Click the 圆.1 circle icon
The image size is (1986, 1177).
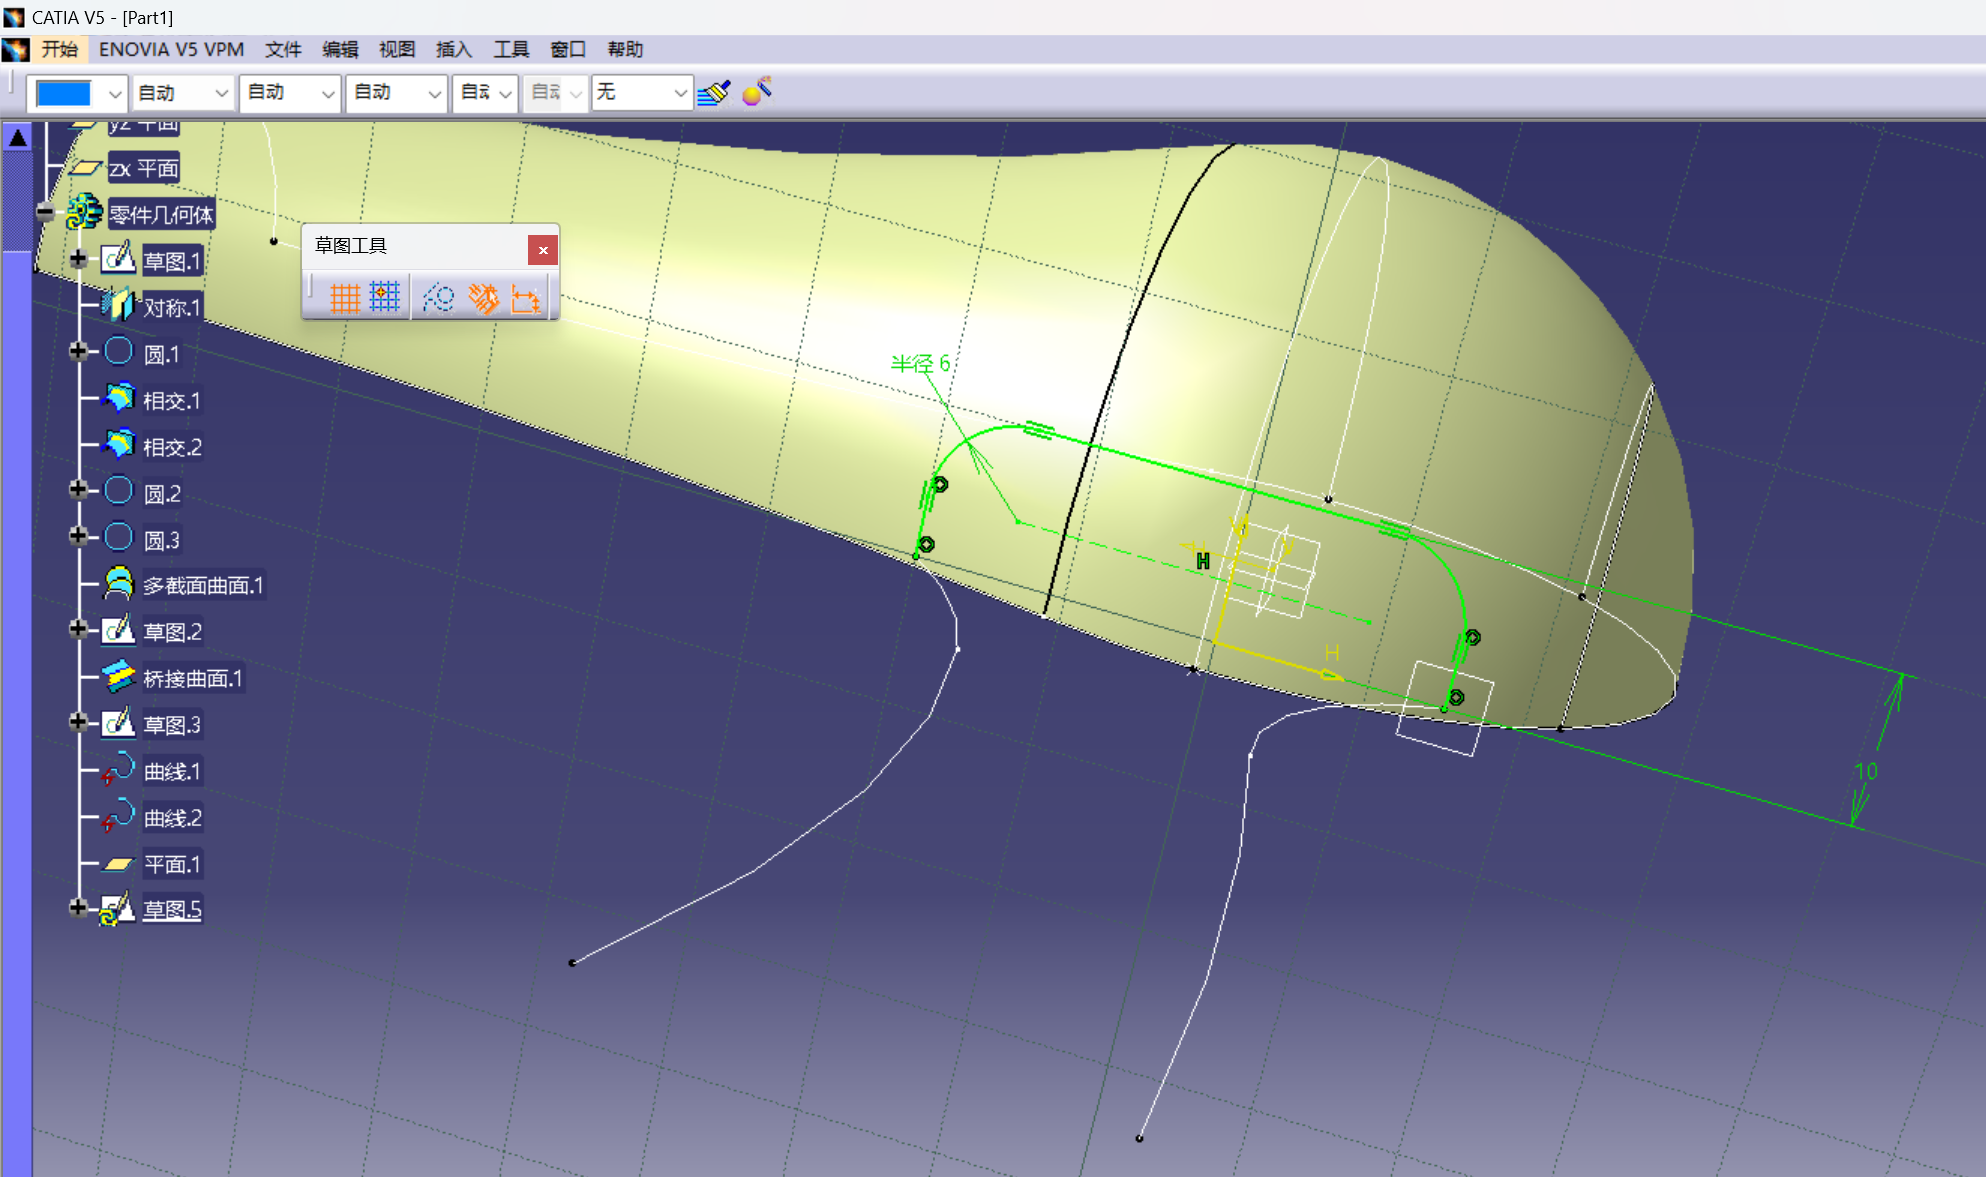pos(118,351)
